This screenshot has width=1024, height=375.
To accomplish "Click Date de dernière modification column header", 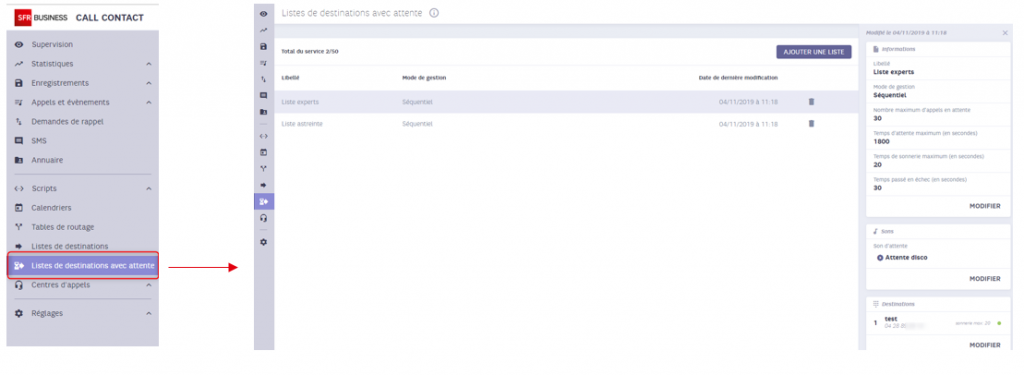I will pos(738,77).
